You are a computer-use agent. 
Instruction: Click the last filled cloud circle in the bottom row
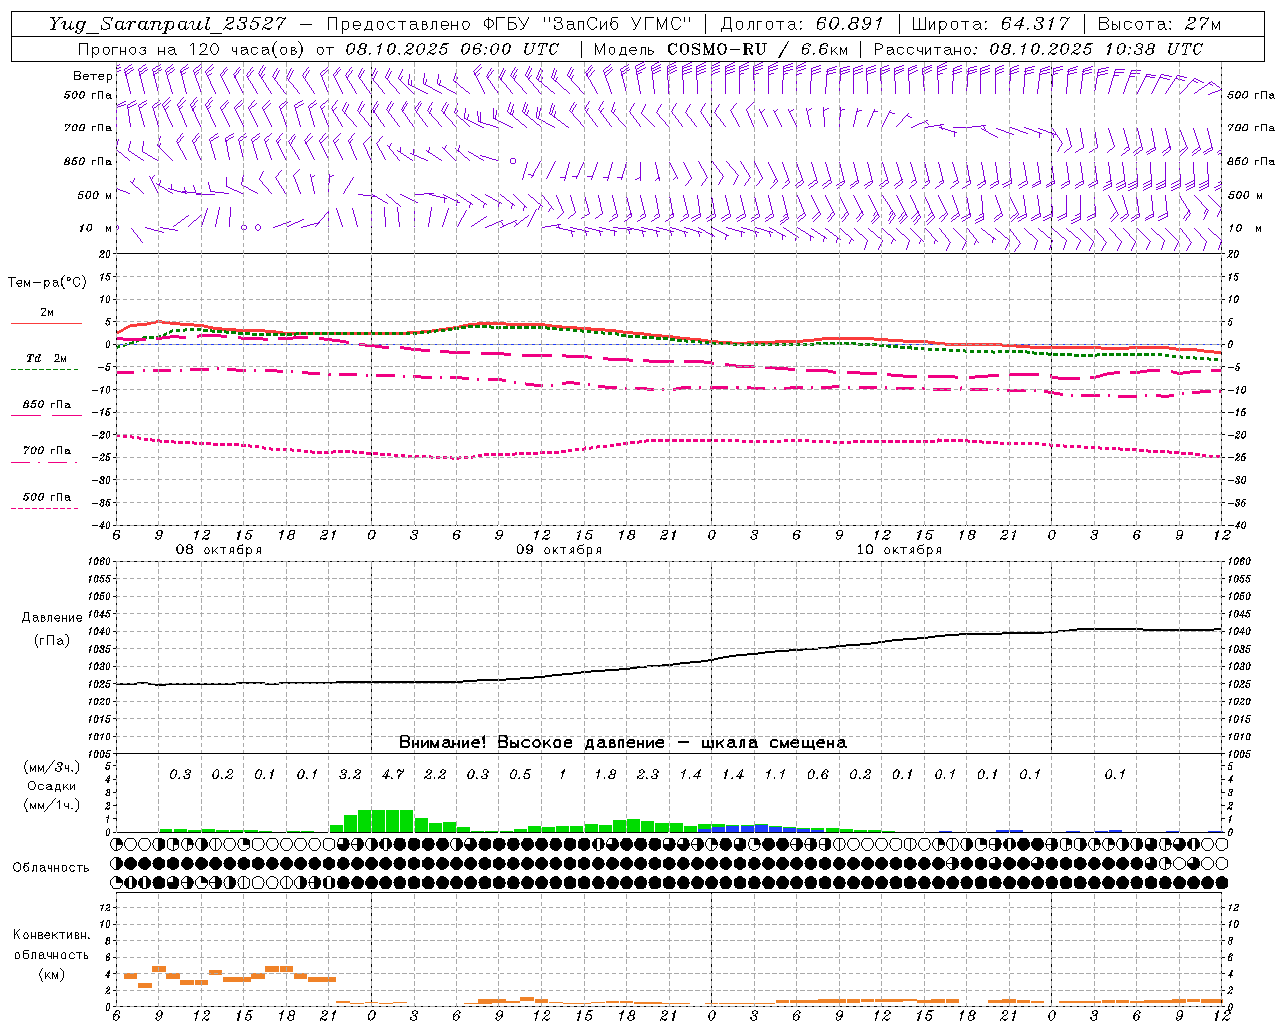1221,882
